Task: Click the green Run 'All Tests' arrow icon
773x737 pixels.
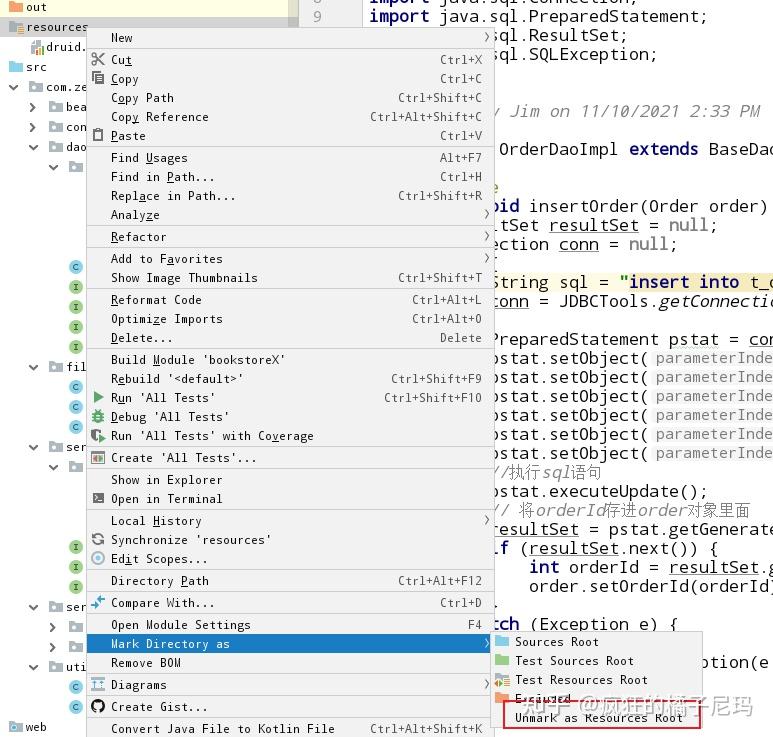Action: pos(98,397)
